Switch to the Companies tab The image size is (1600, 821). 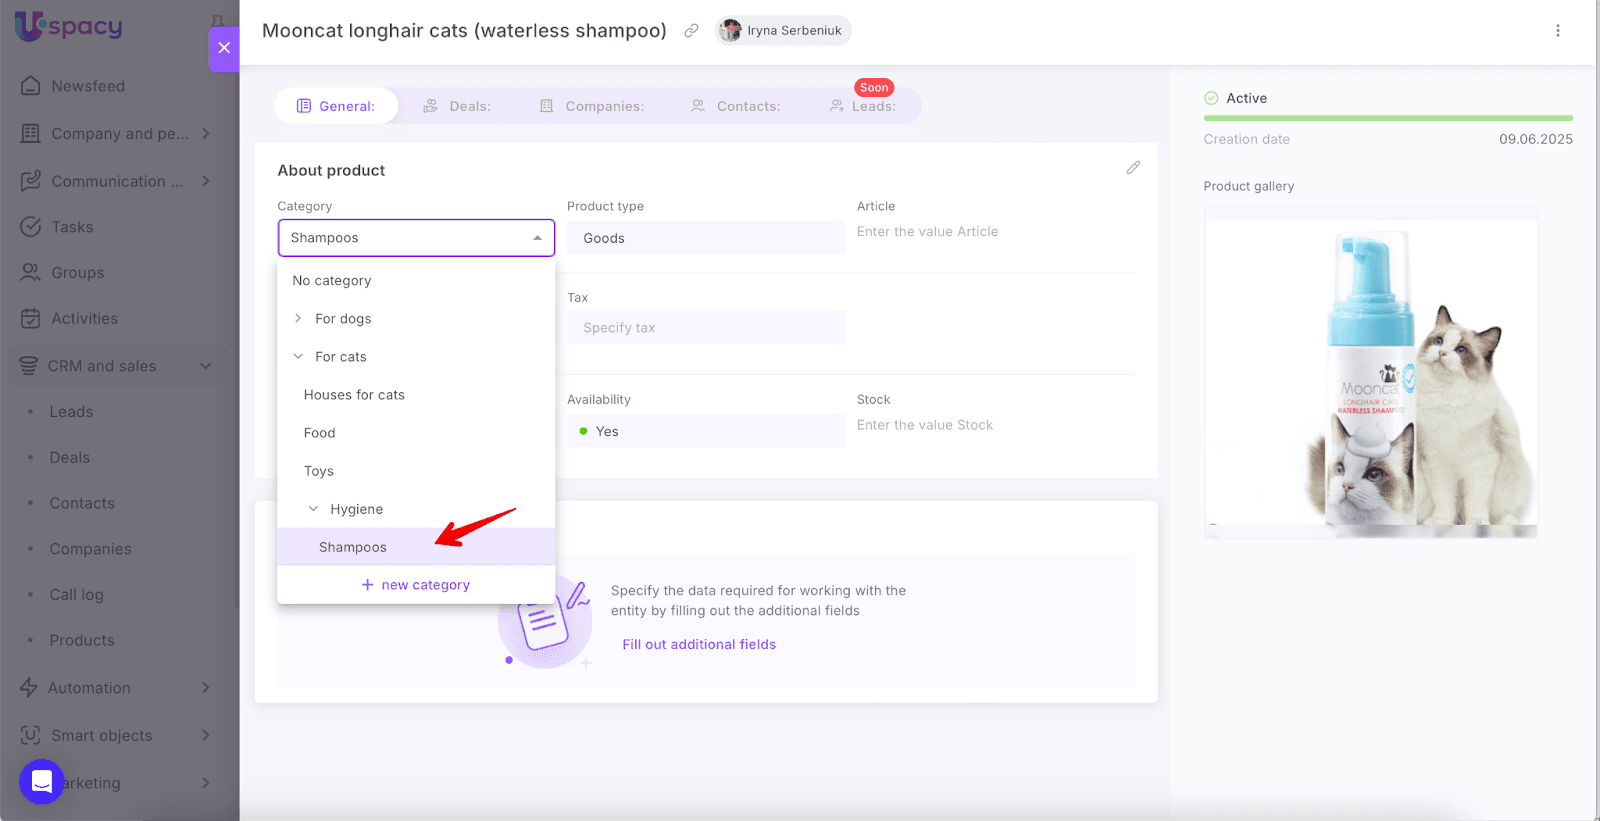click(592, 106)
